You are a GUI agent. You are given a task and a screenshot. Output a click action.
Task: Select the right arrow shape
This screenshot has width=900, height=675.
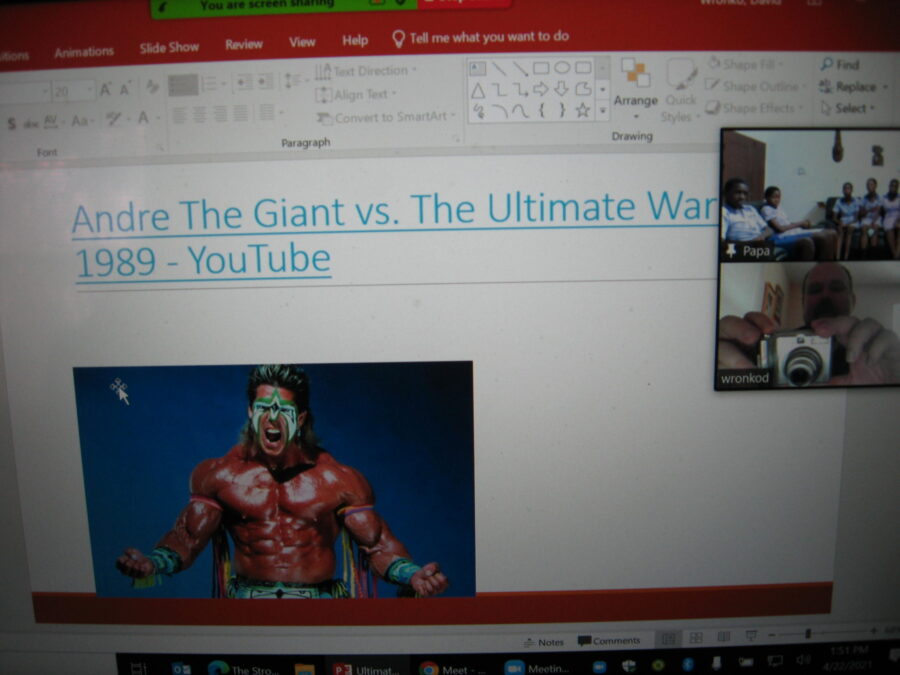[x=540, y=89]
